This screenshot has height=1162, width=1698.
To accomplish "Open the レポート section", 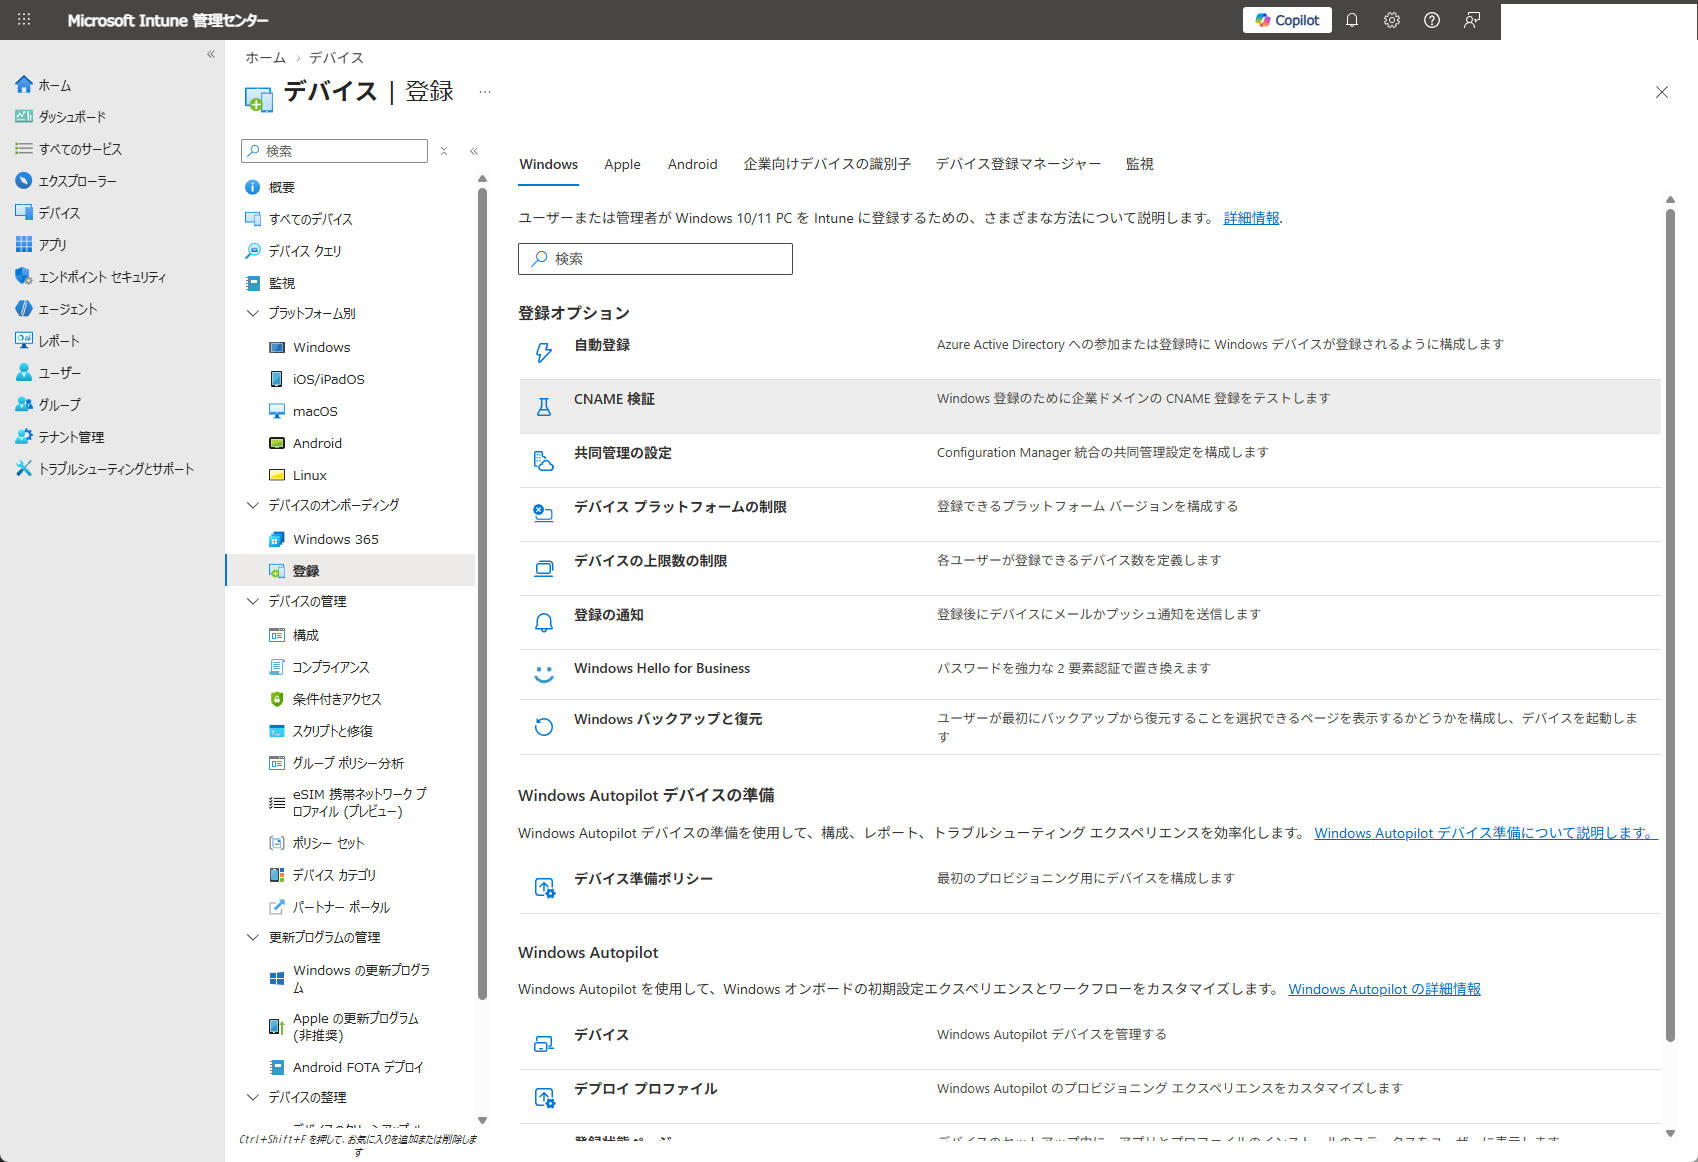I will tap(56, 340).
